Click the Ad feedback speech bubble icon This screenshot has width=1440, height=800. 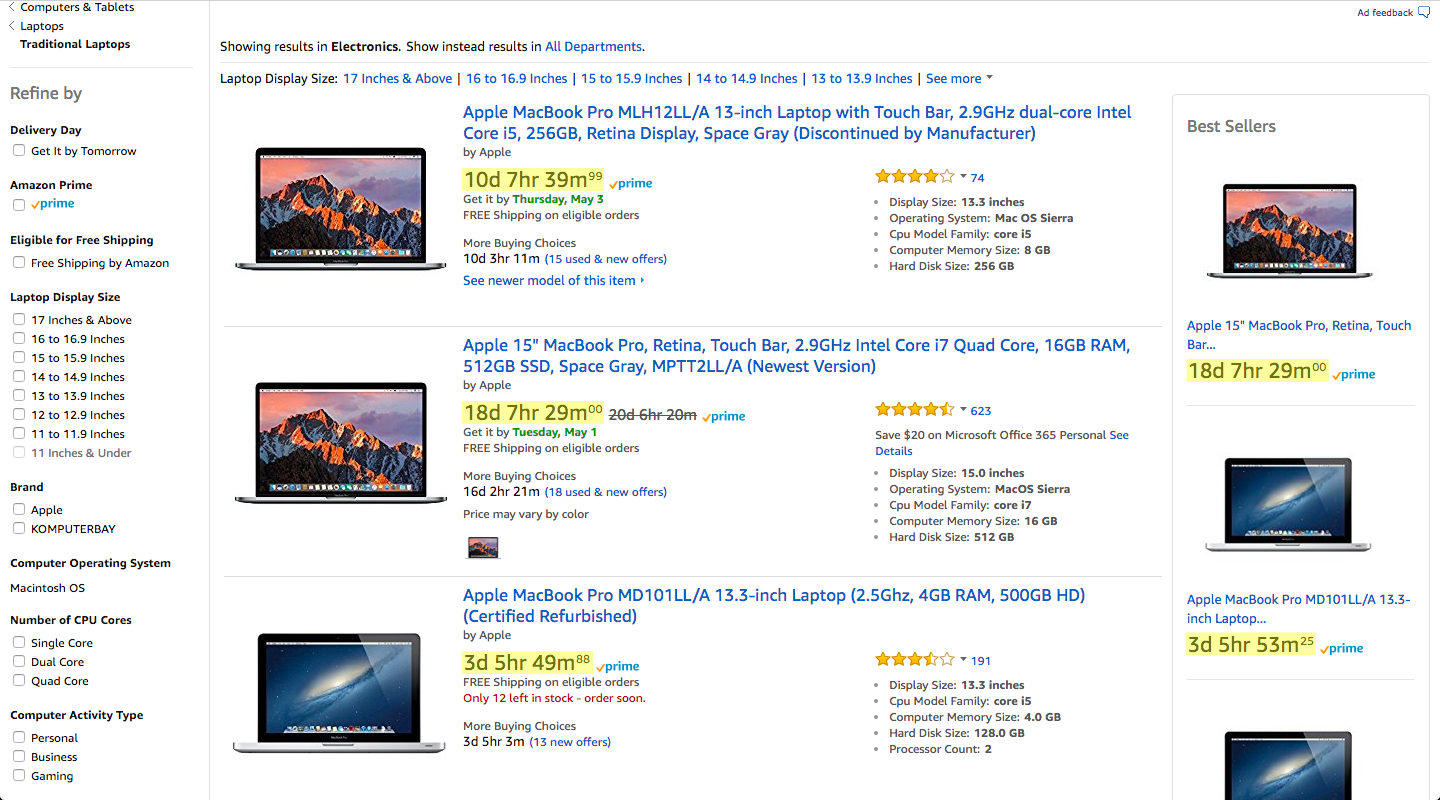[1424, 13]
